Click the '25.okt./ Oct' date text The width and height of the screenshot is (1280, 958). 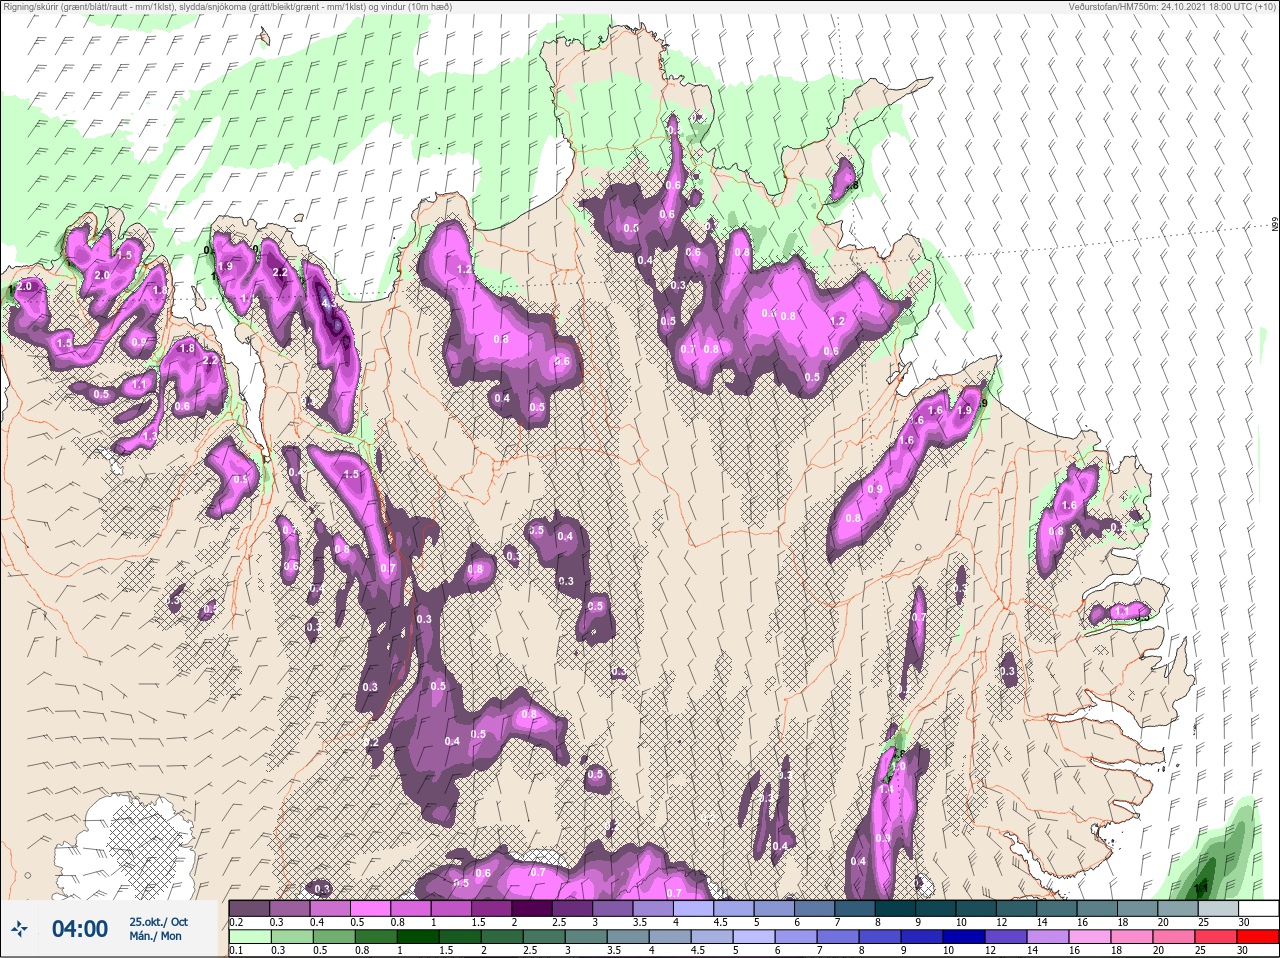(x=158, y=921)
